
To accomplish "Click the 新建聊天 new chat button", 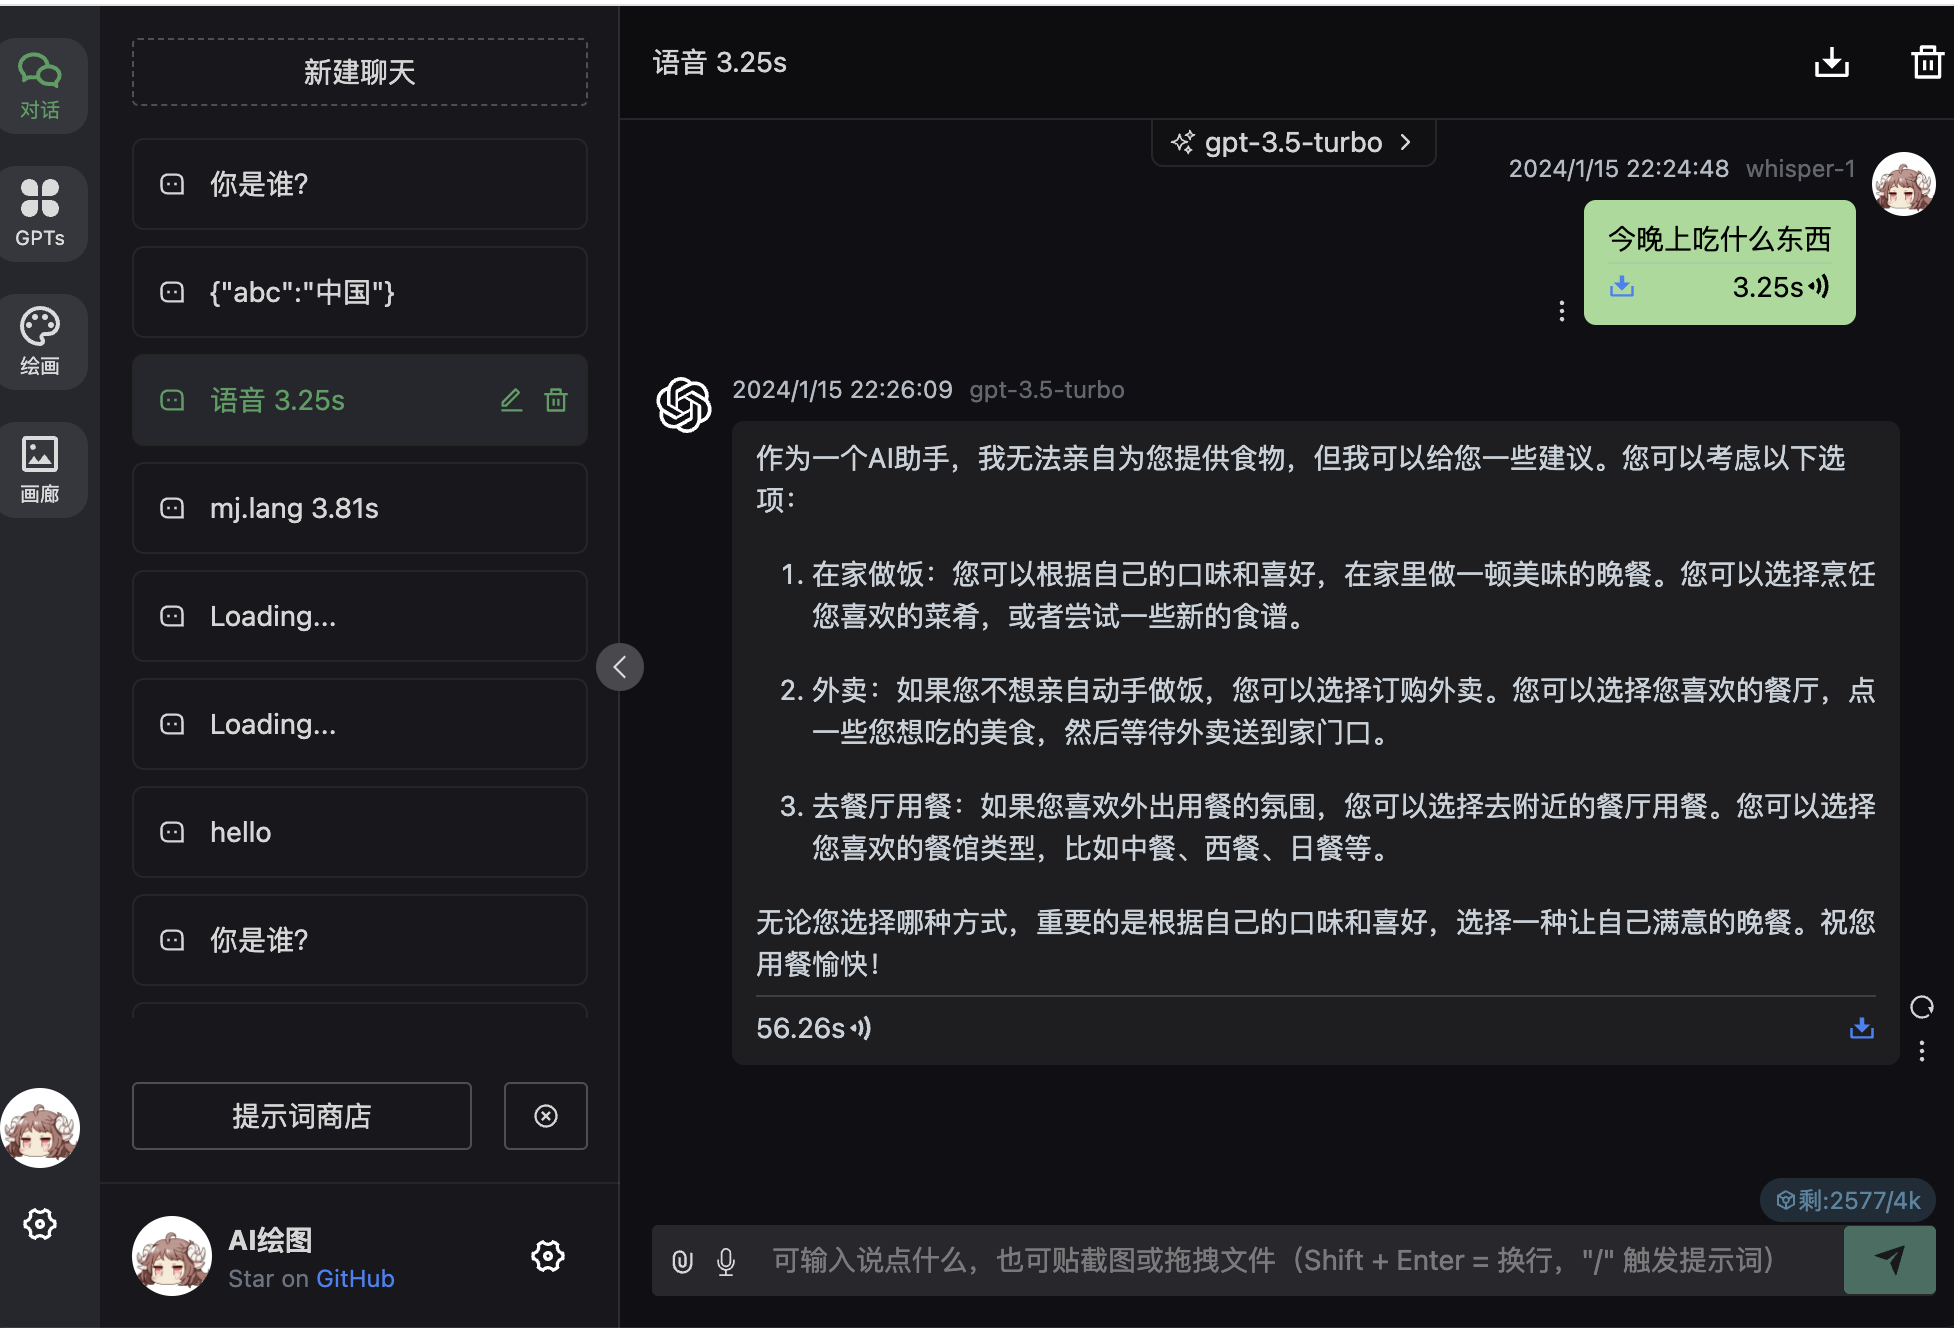I will [x=359, y=72].
